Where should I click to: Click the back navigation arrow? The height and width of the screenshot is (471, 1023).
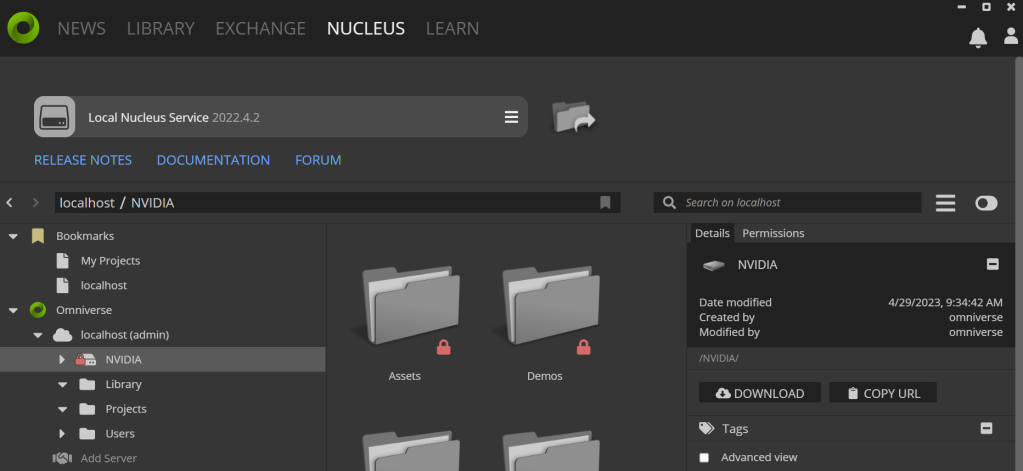coord(10,203)
